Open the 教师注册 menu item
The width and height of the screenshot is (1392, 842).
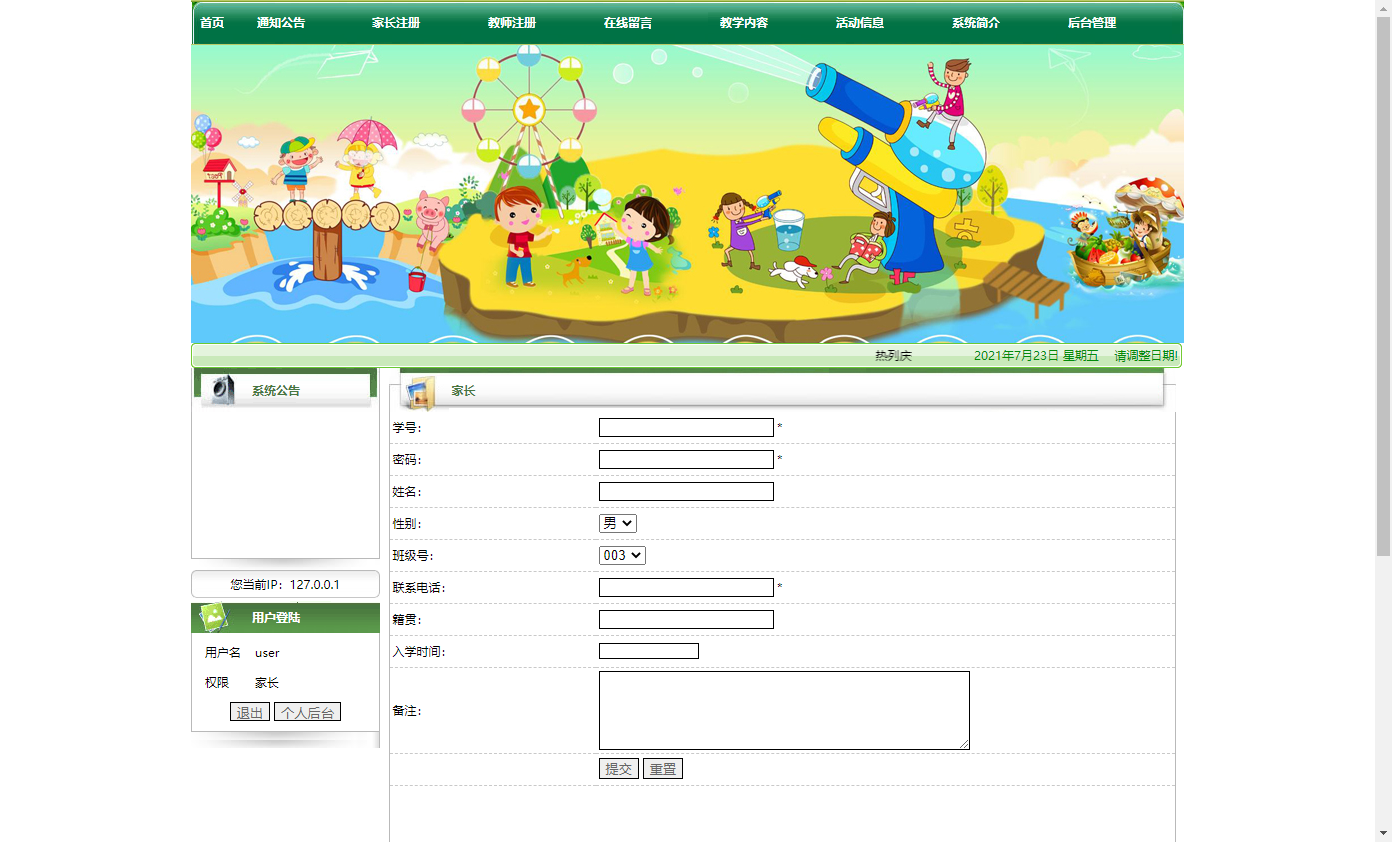(511, 22)
